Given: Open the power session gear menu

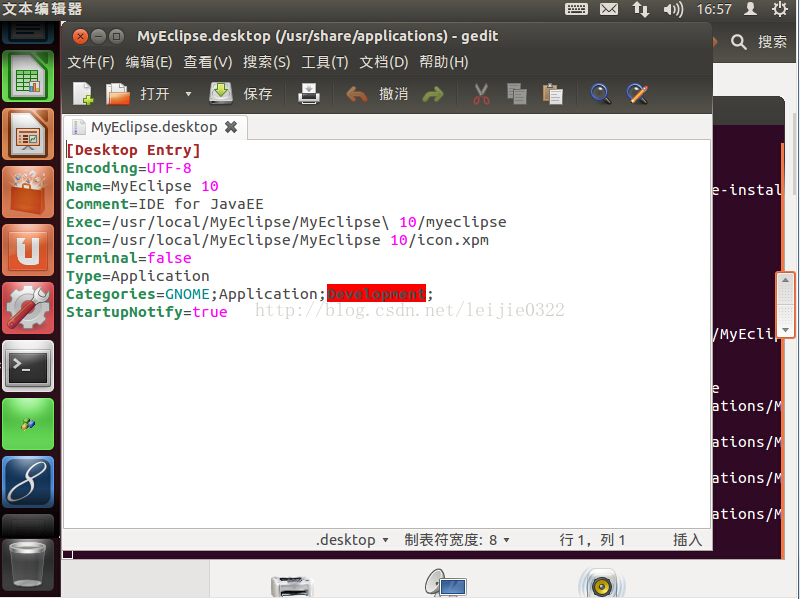Looking at the screenshot, I should pyautogui.click(x=780, y=9).
